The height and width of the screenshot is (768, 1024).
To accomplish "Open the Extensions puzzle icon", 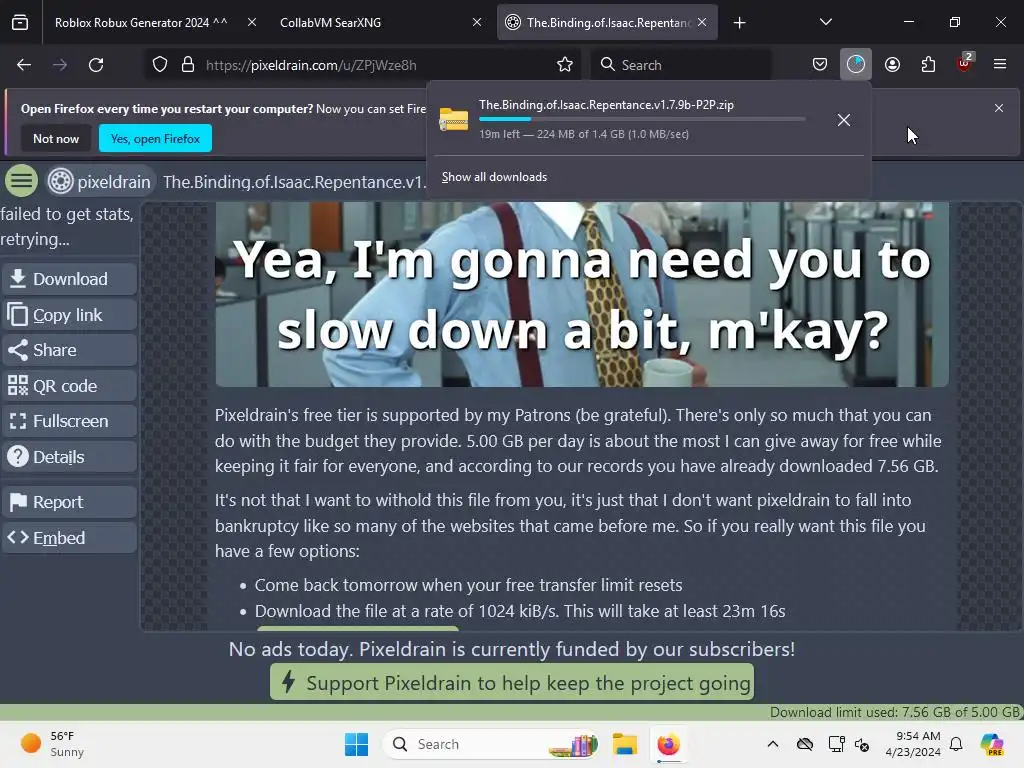I will click(x=928, y=64).
